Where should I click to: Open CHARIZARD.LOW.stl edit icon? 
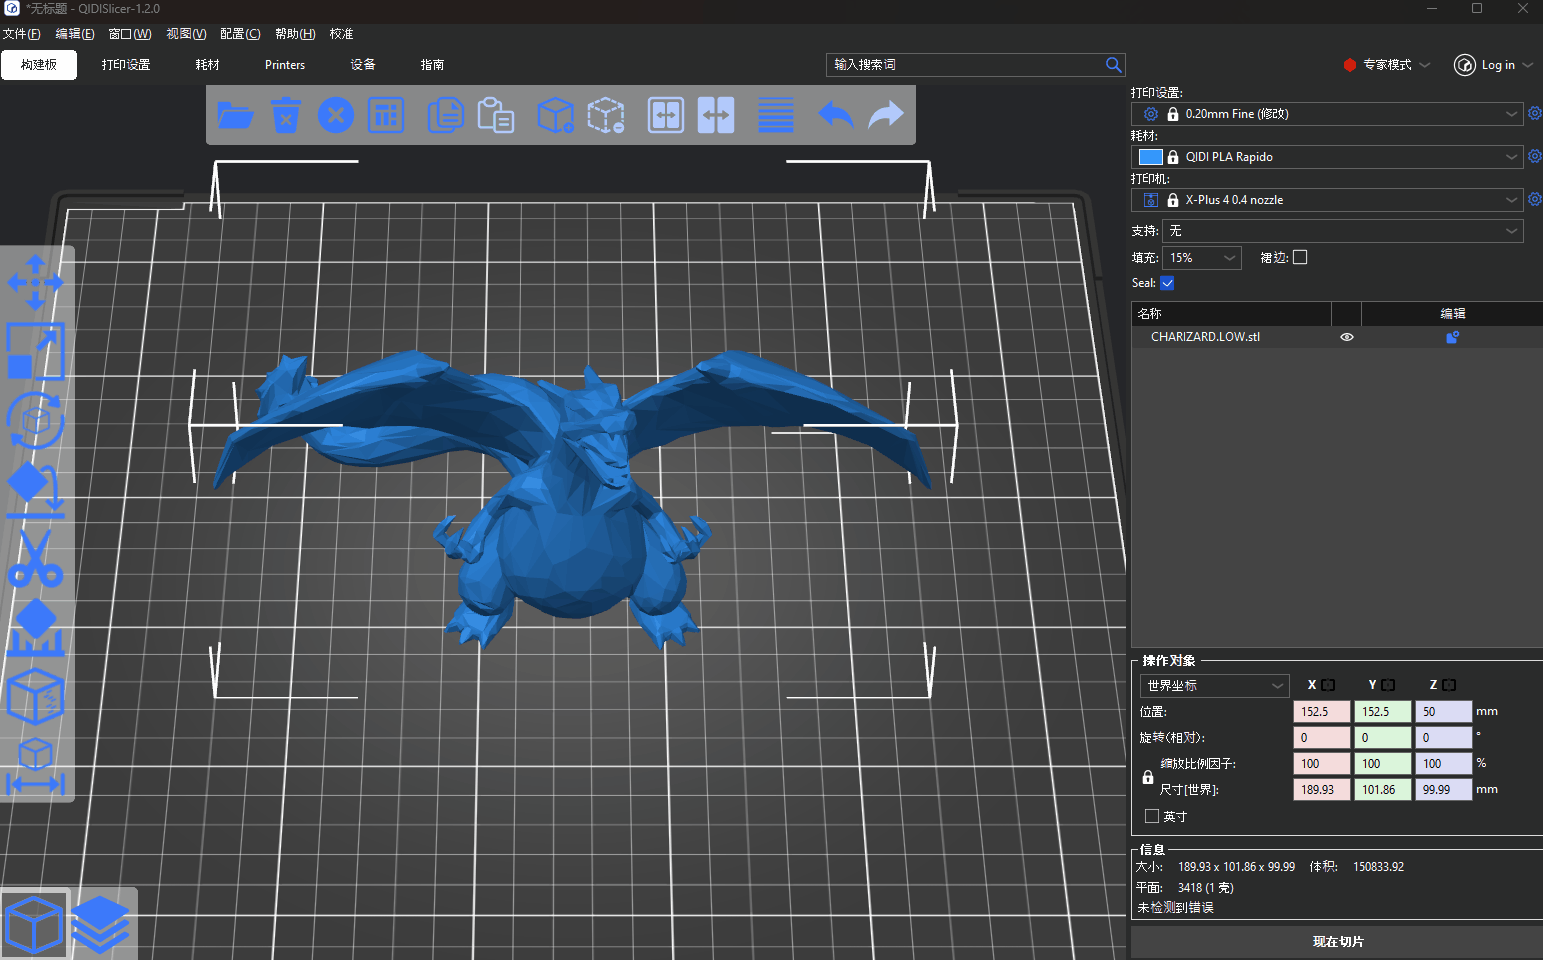(x=1452, y=337)
